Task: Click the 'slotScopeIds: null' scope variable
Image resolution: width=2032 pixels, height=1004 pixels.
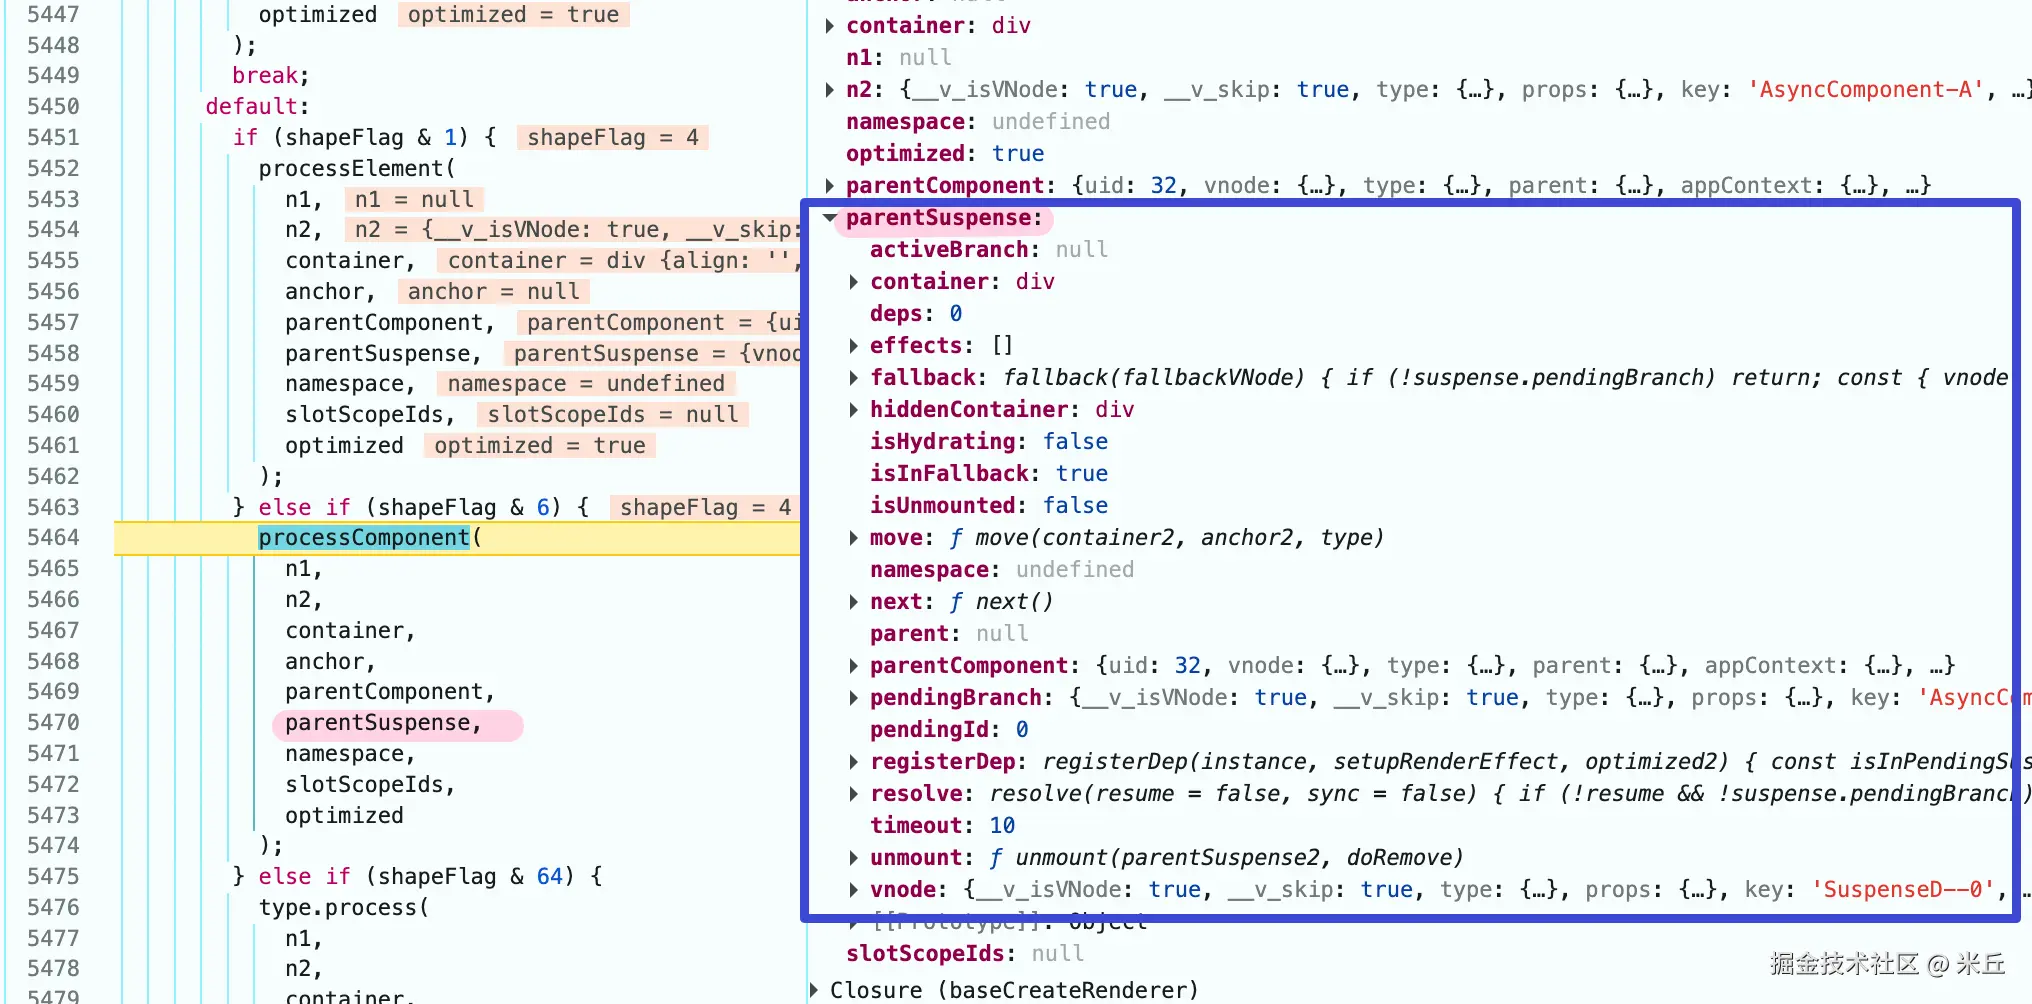Action: (x=964, y=954)
